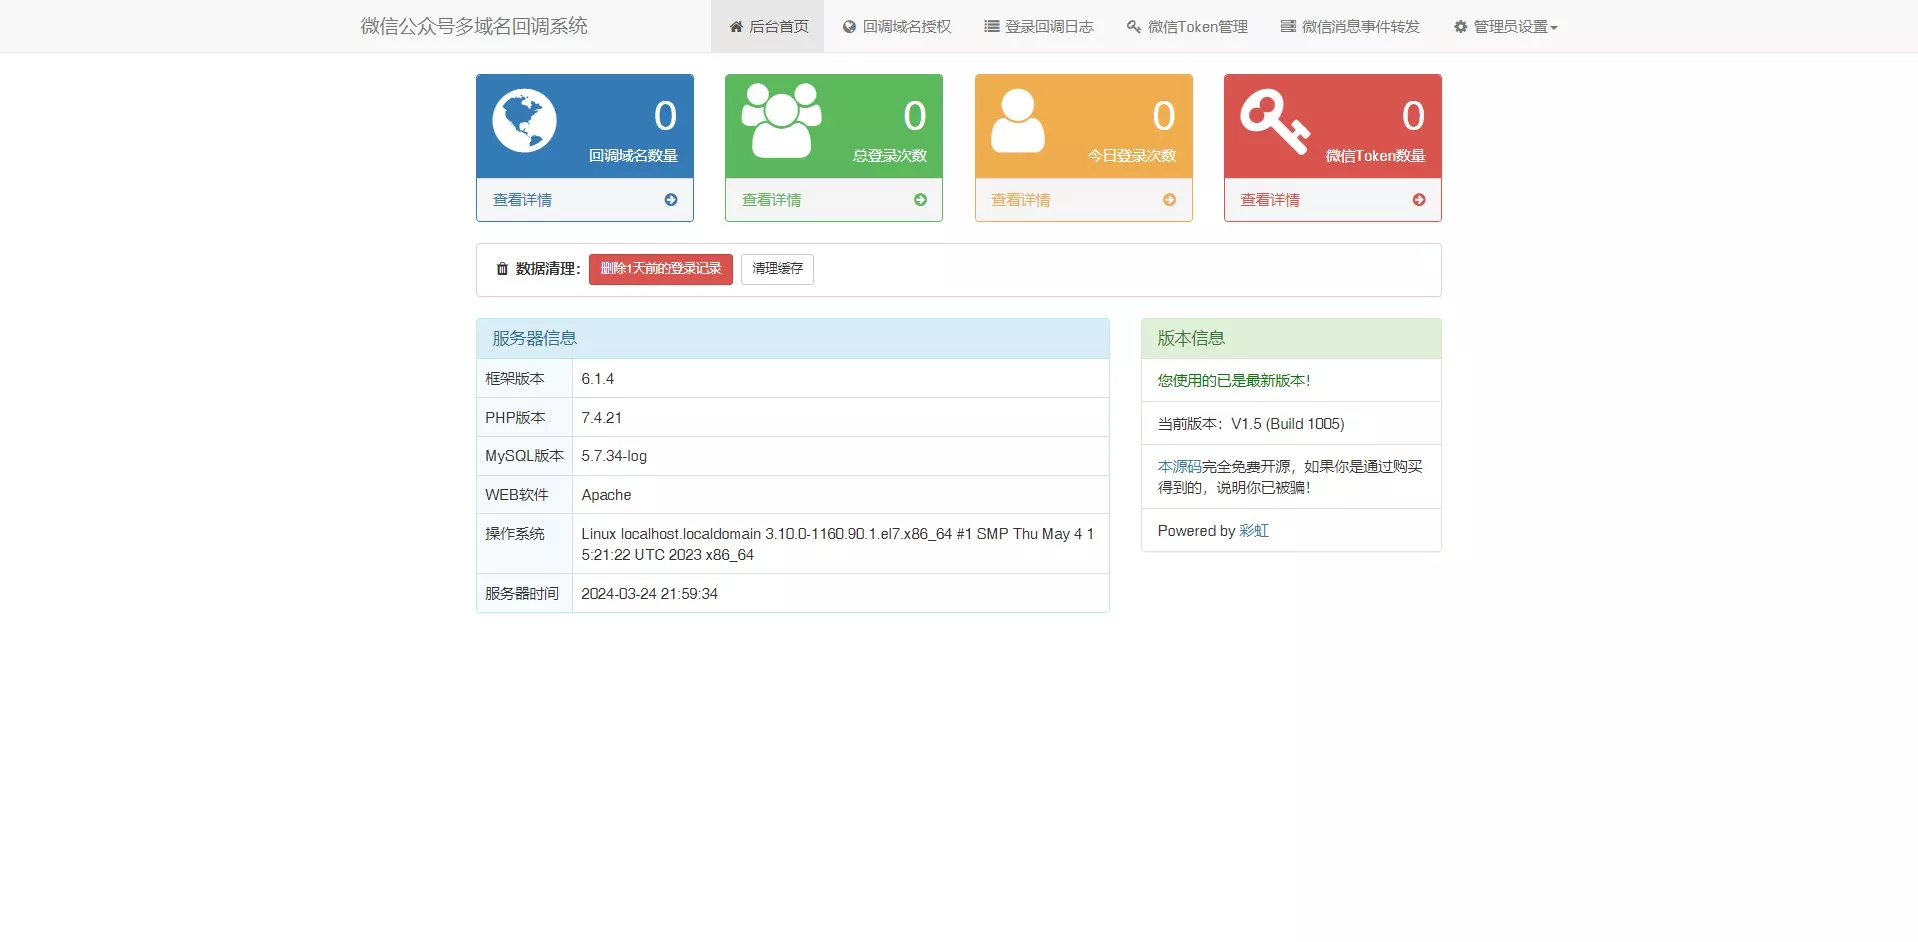View details of 微信Token数量 card
1918x942 pixels.
[1332, 200]
